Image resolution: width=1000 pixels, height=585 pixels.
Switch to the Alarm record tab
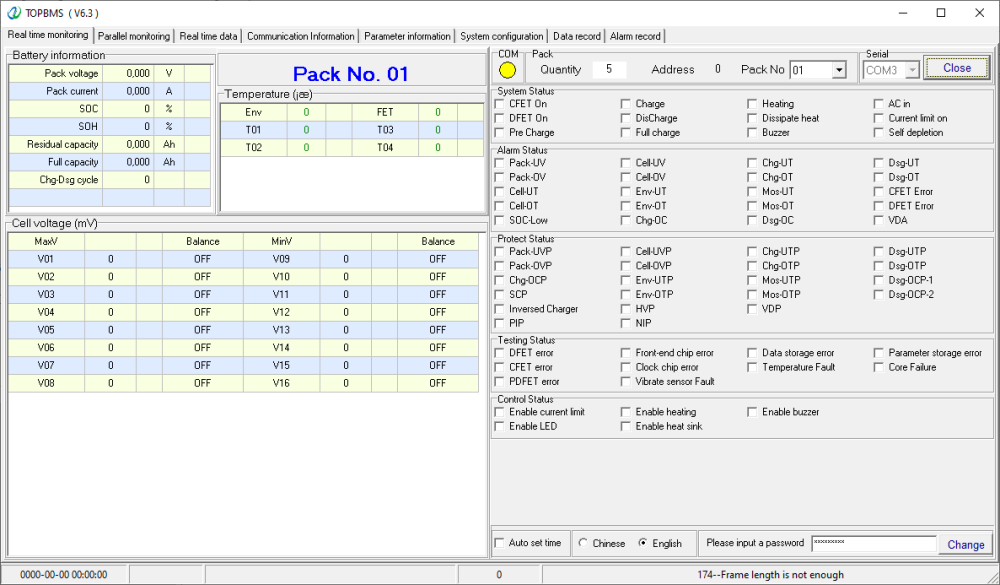point(636,36)
